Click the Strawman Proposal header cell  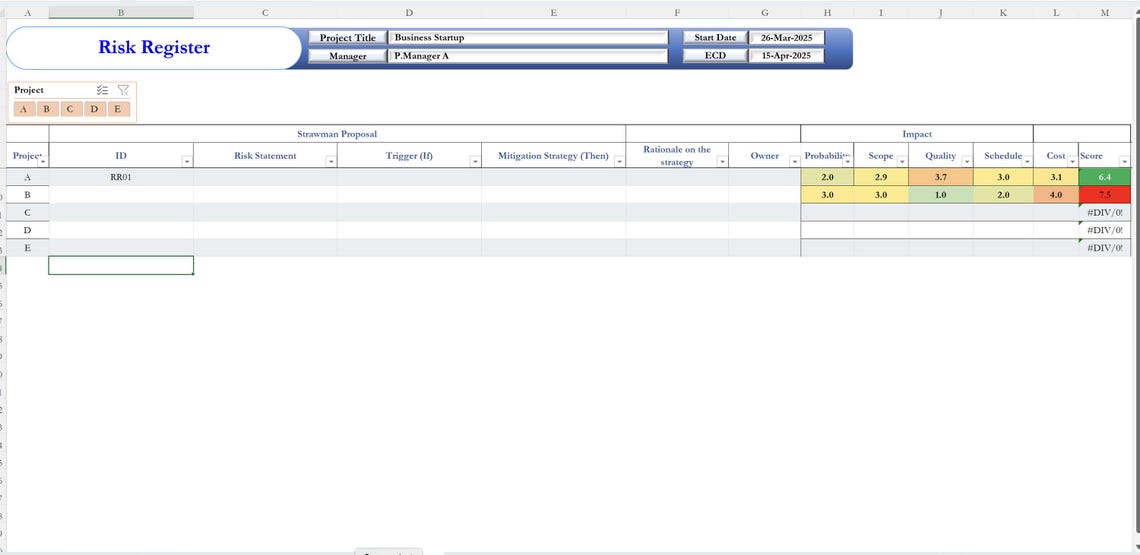point(337,134)
